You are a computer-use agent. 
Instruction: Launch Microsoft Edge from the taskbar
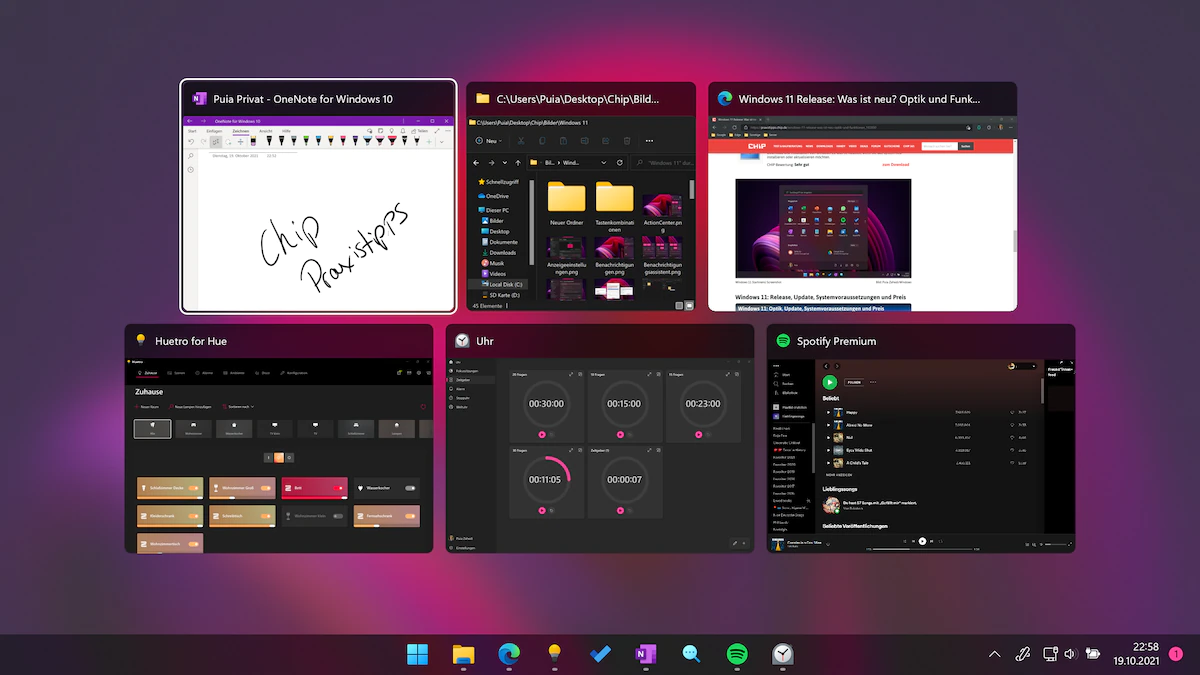tap(509, 654)
